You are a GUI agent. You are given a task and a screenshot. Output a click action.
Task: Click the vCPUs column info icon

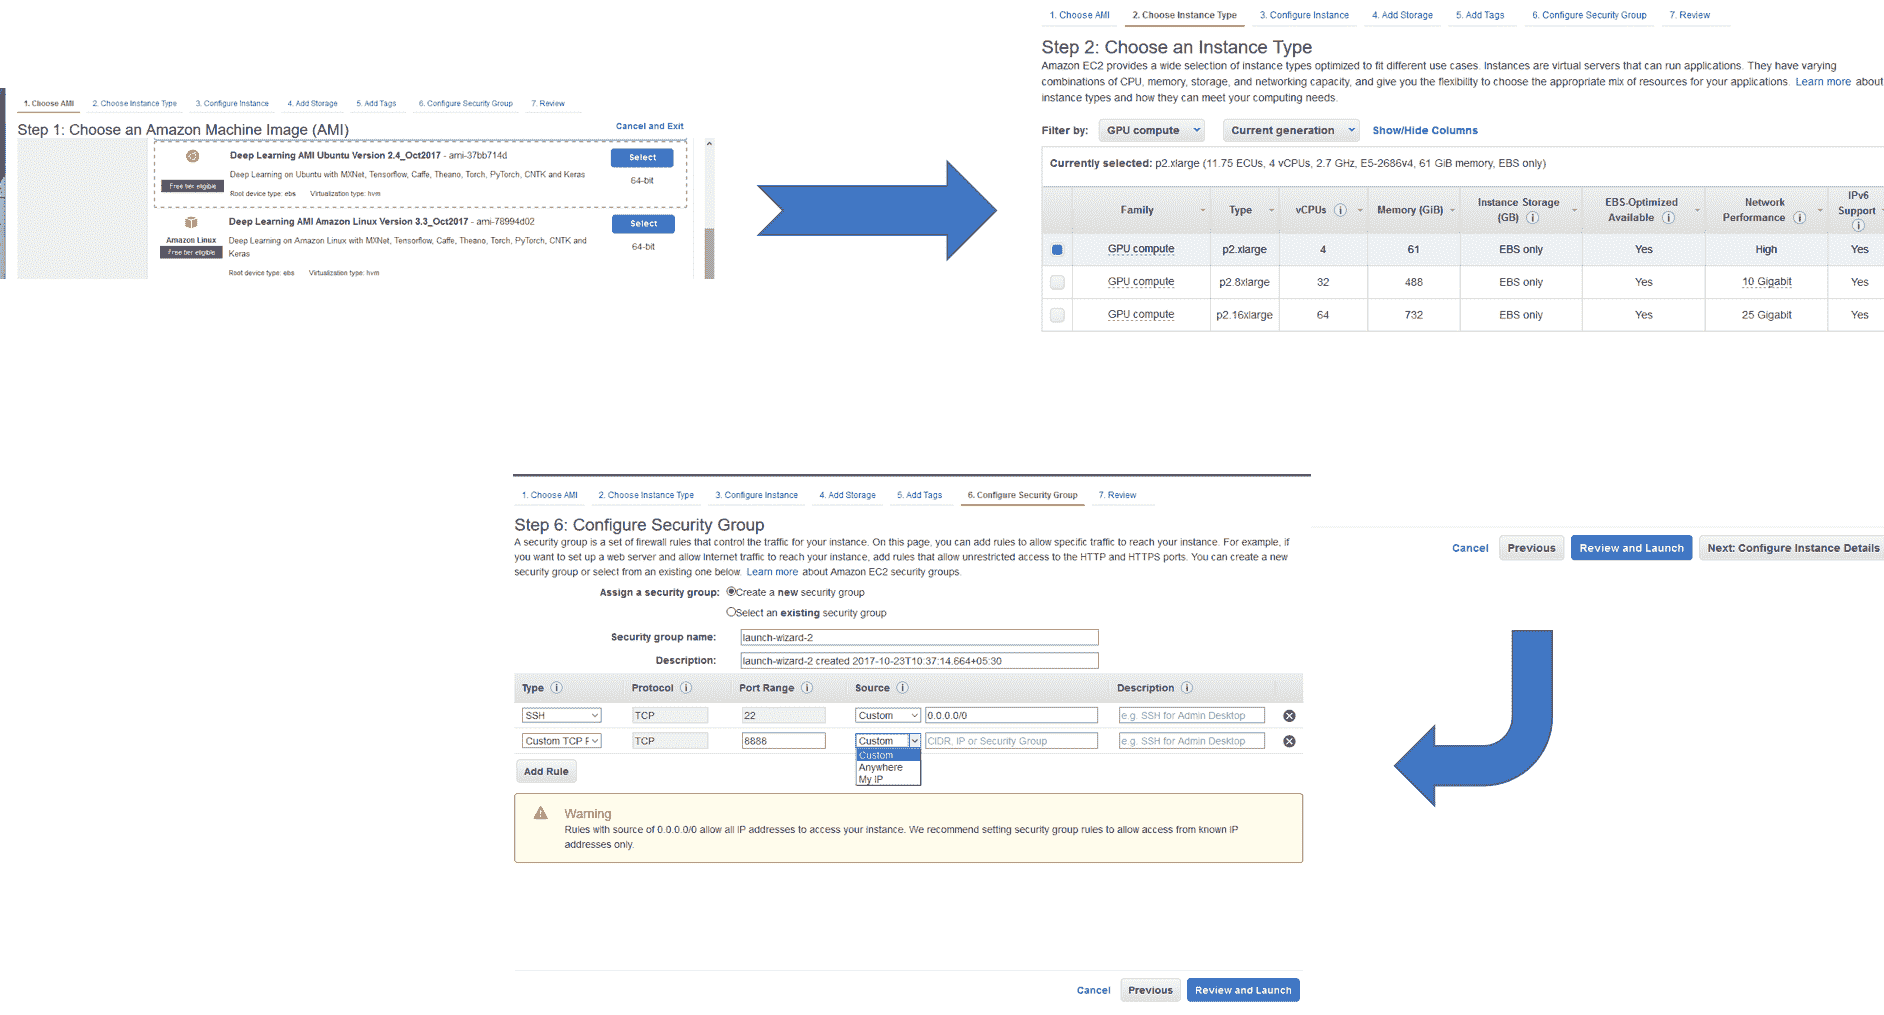[x=1340, y=210]
